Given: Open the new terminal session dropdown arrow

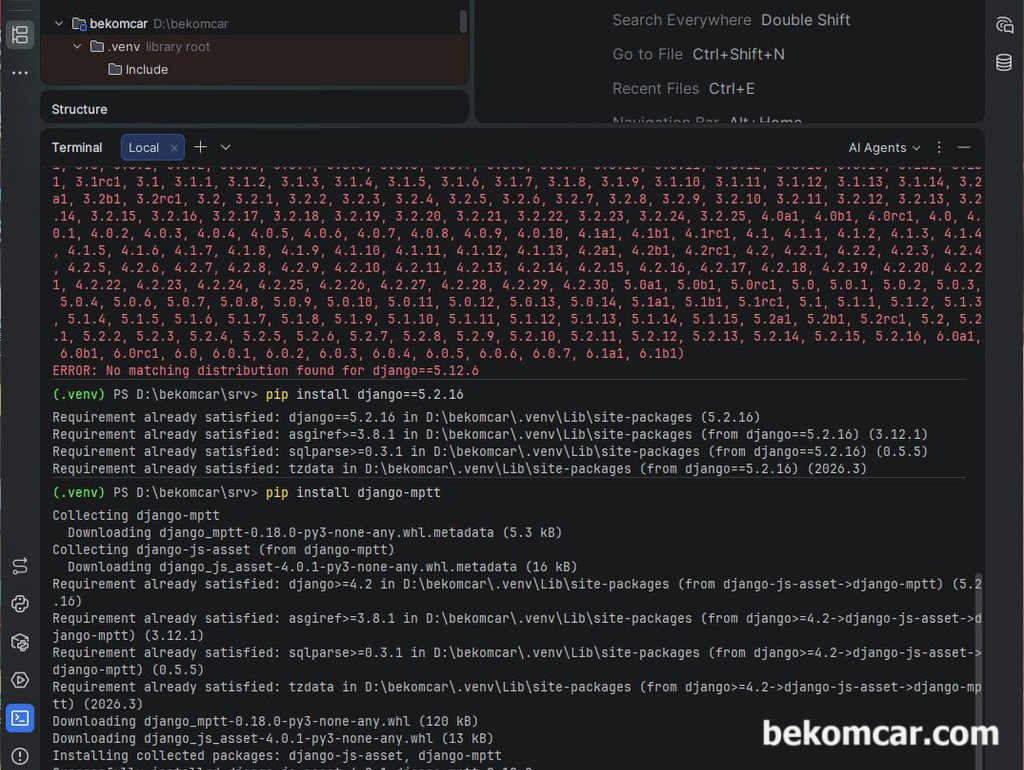Looking at the screenshot, I should click(x=226, y=148).
